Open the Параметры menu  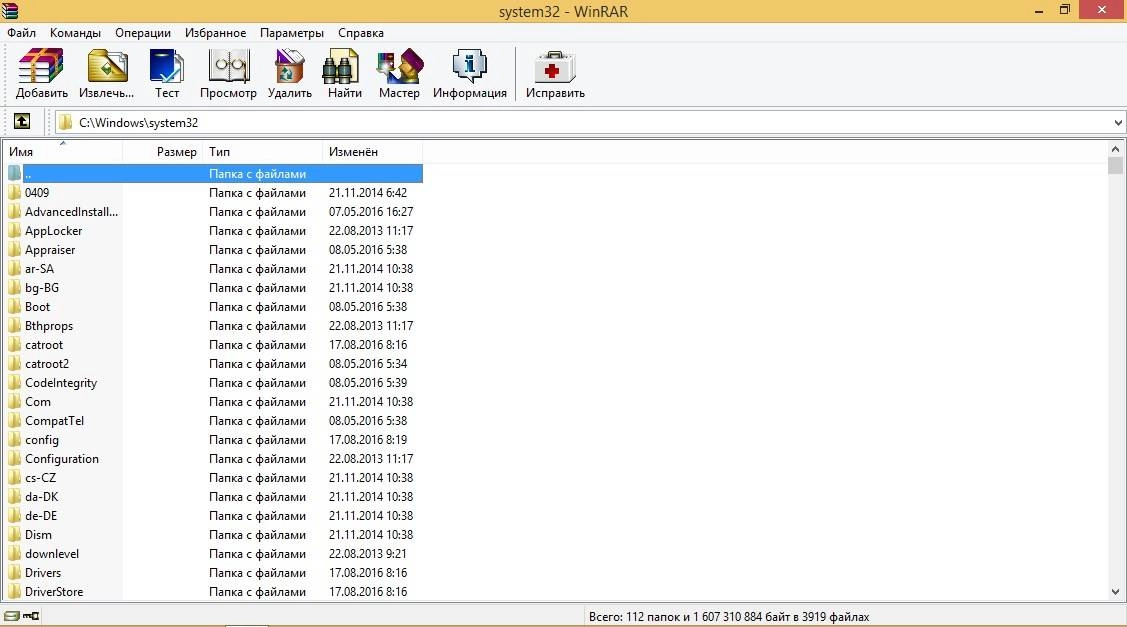click(x=292, y=33)
